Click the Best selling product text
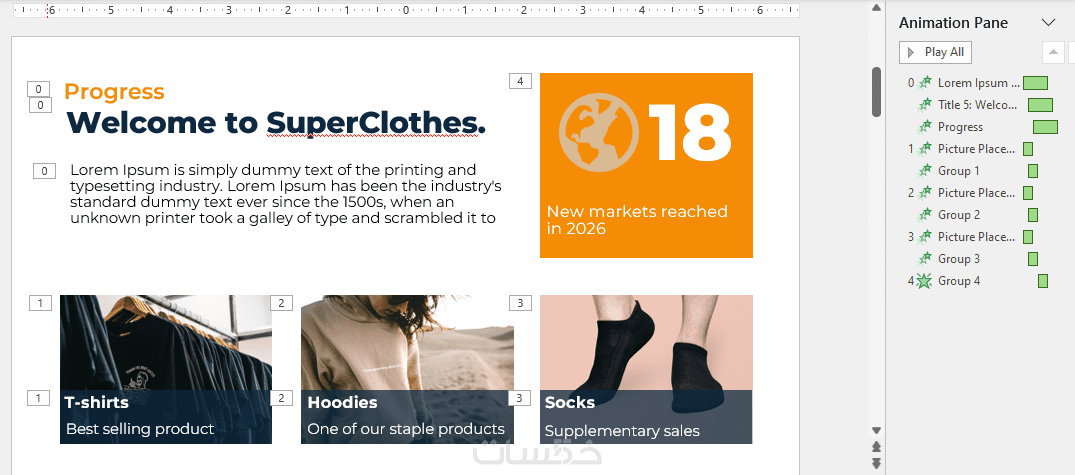Image resolution: width=1075 pixels, height=475 pixels. 140,429
